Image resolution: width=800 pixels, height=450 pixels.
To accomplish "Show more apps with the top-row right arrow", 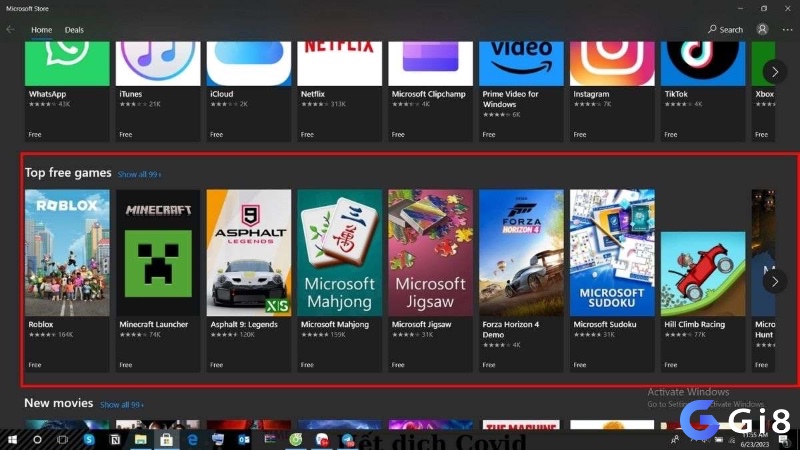I will tap(774, 72).
